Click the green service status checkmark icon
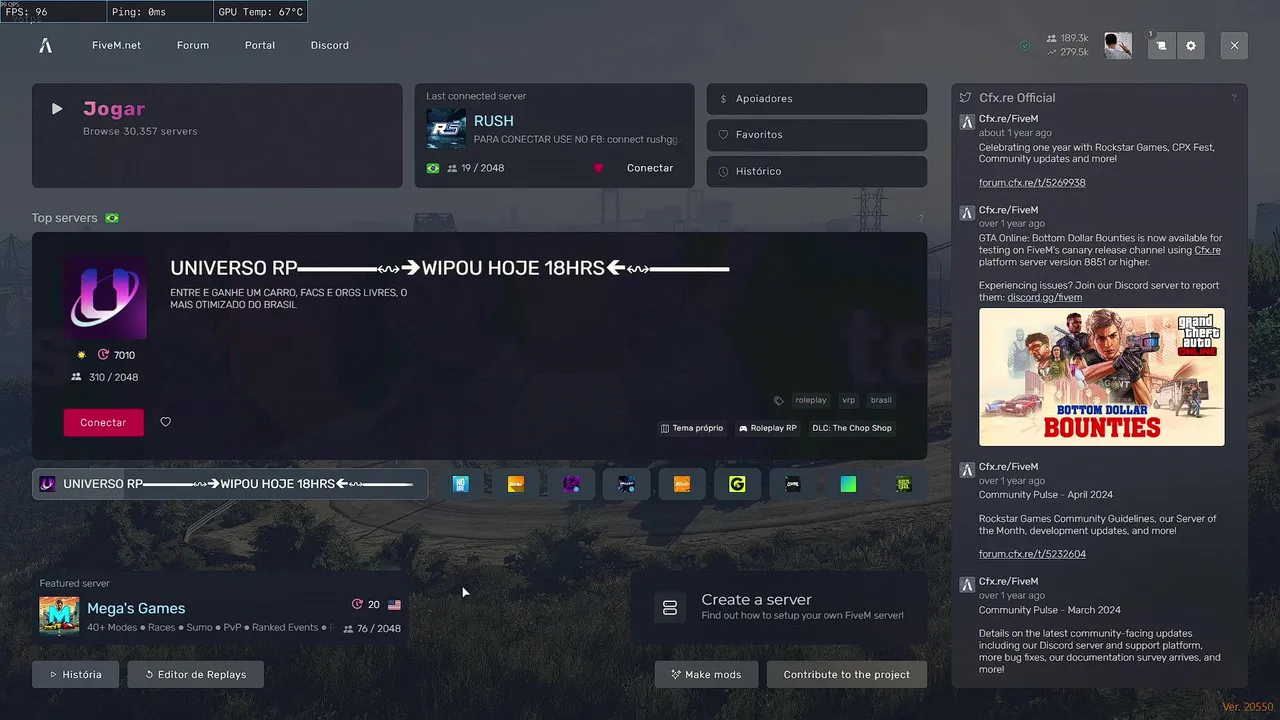 click(x=1025, y=45)
